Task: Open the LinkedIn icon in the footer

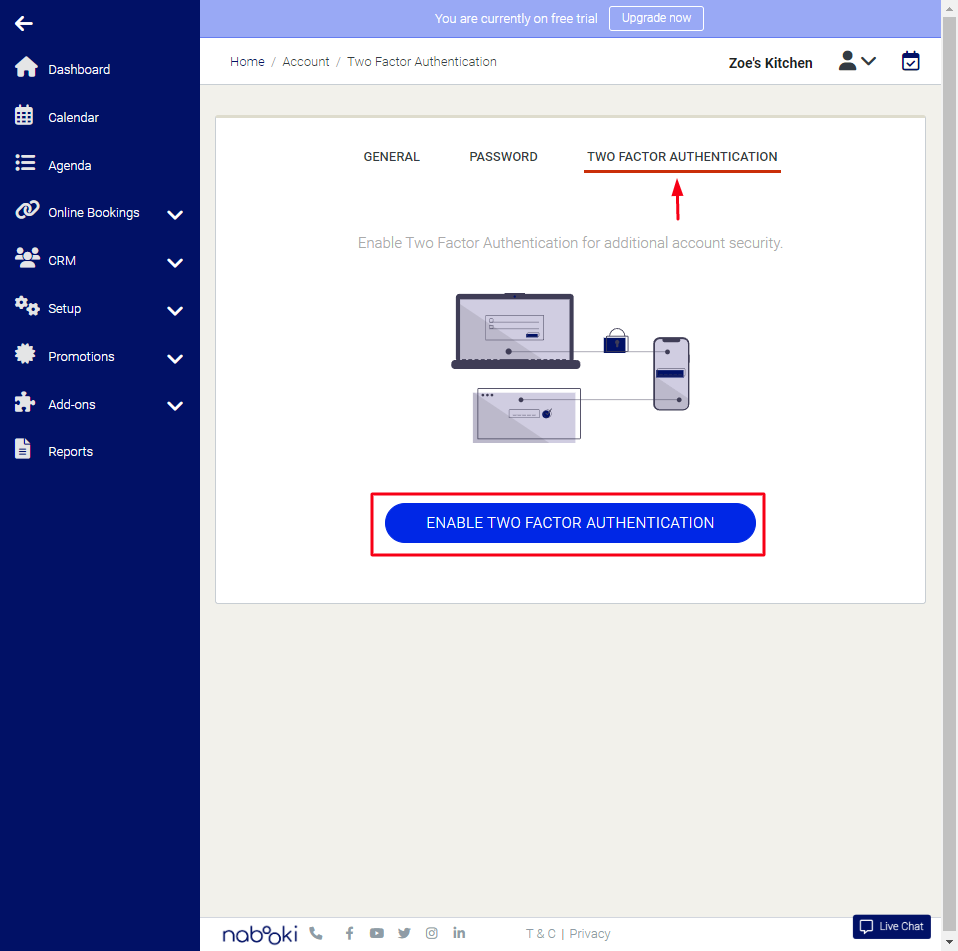Action: coord(459,933)
